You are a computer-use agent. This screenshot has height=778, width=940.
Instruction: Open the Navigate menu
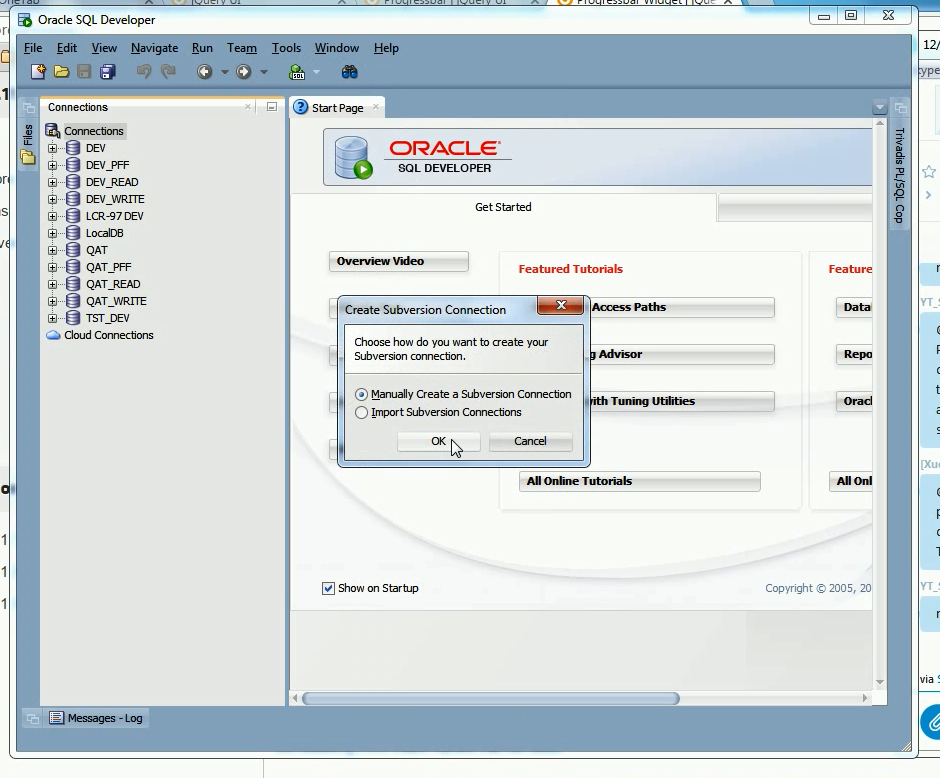(x=154, y=48)
